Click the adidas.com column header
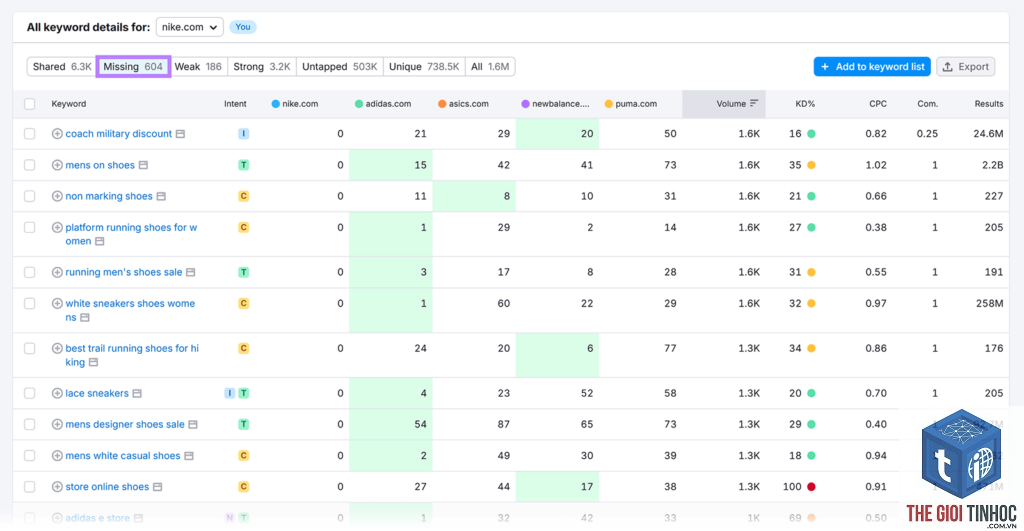1024x531 pixels. tap(383, 104)
